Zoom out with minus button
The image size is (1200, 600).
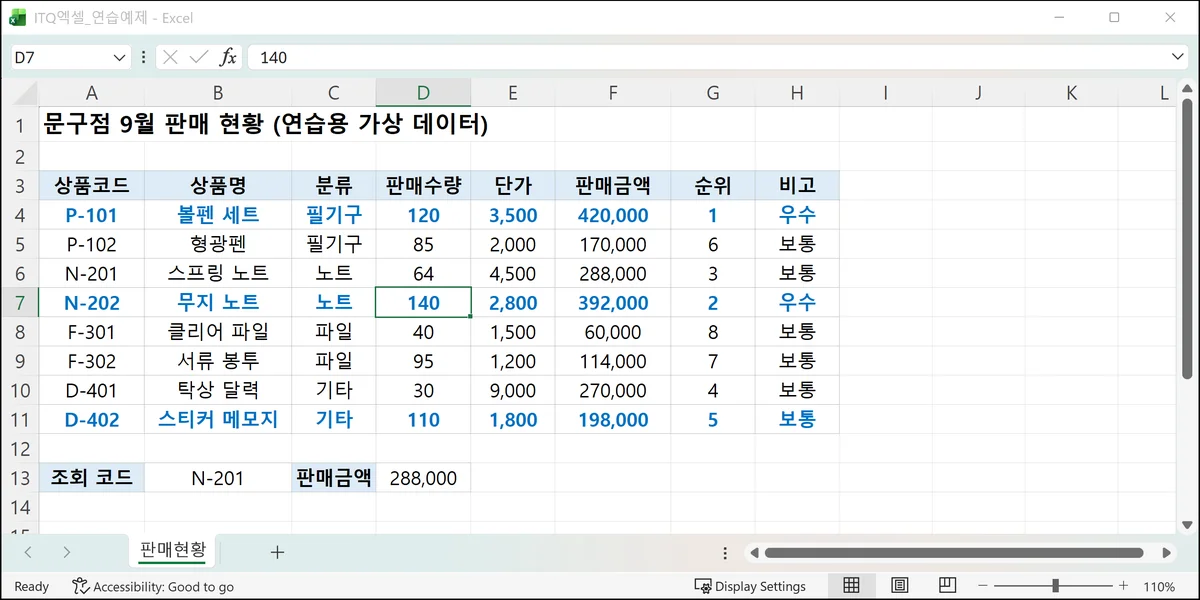982,586
